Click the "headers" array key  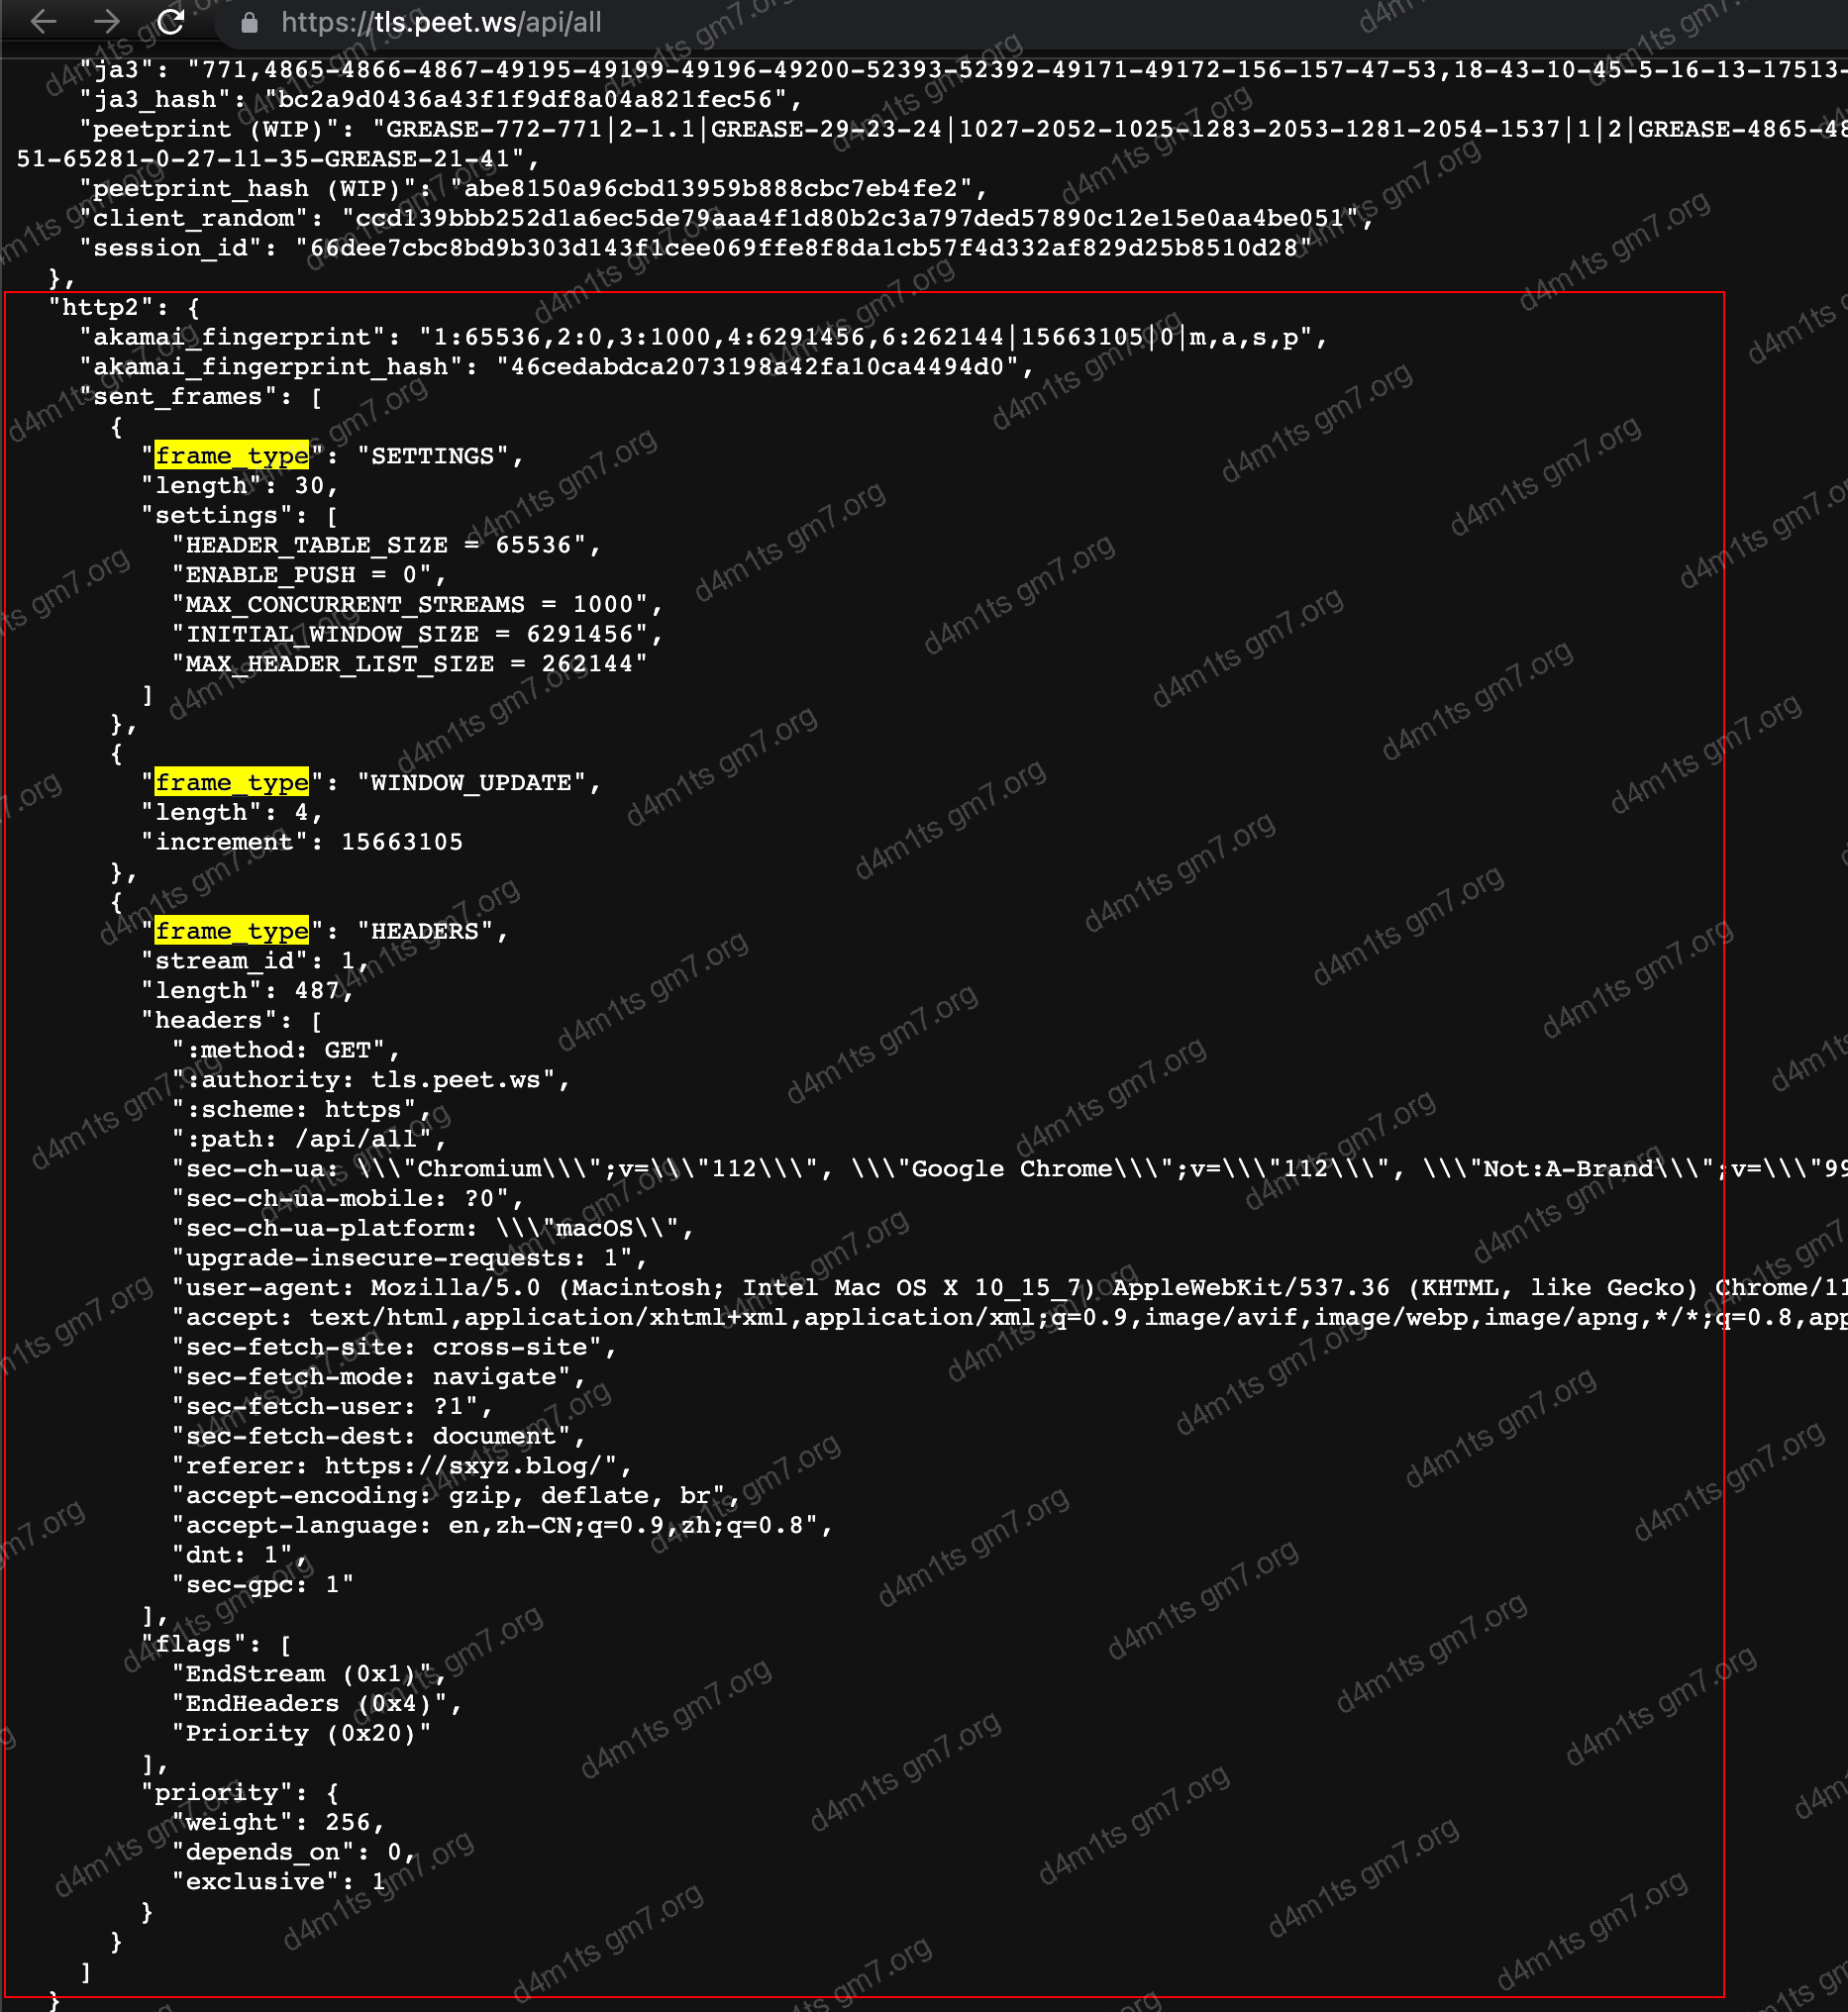[x=217, y=1021]
